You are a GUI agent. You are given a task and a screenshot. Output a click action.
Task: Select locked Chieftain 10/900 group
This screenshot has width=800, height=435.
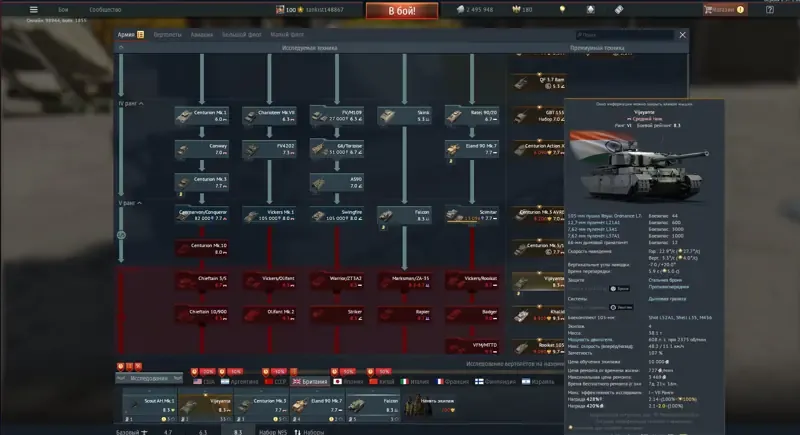(202, 315)
